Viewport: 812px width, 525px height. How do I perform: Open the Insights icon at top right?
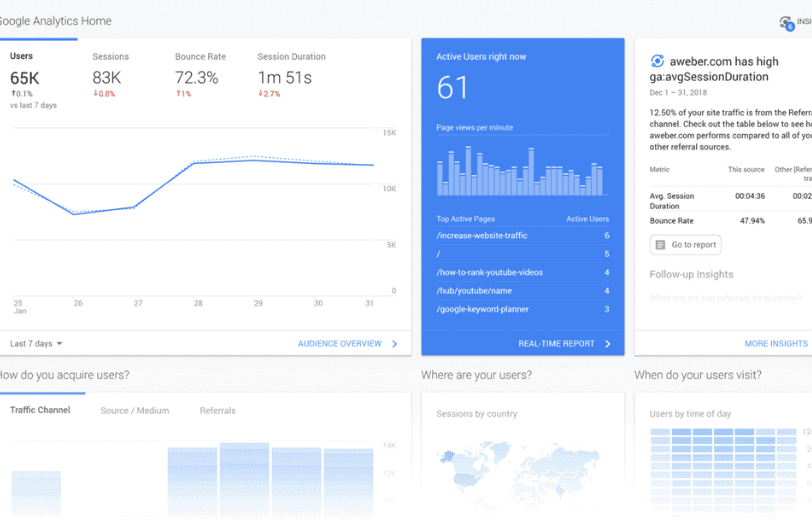pyautogui.click(x=787, y=23)
